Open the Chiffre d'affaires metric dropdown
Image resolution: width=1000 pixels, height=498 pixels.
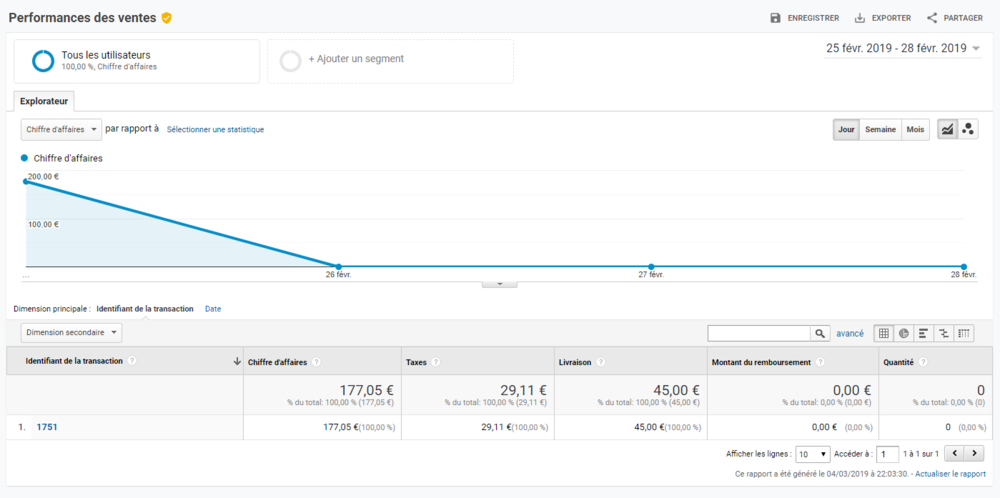pos(61,129)
